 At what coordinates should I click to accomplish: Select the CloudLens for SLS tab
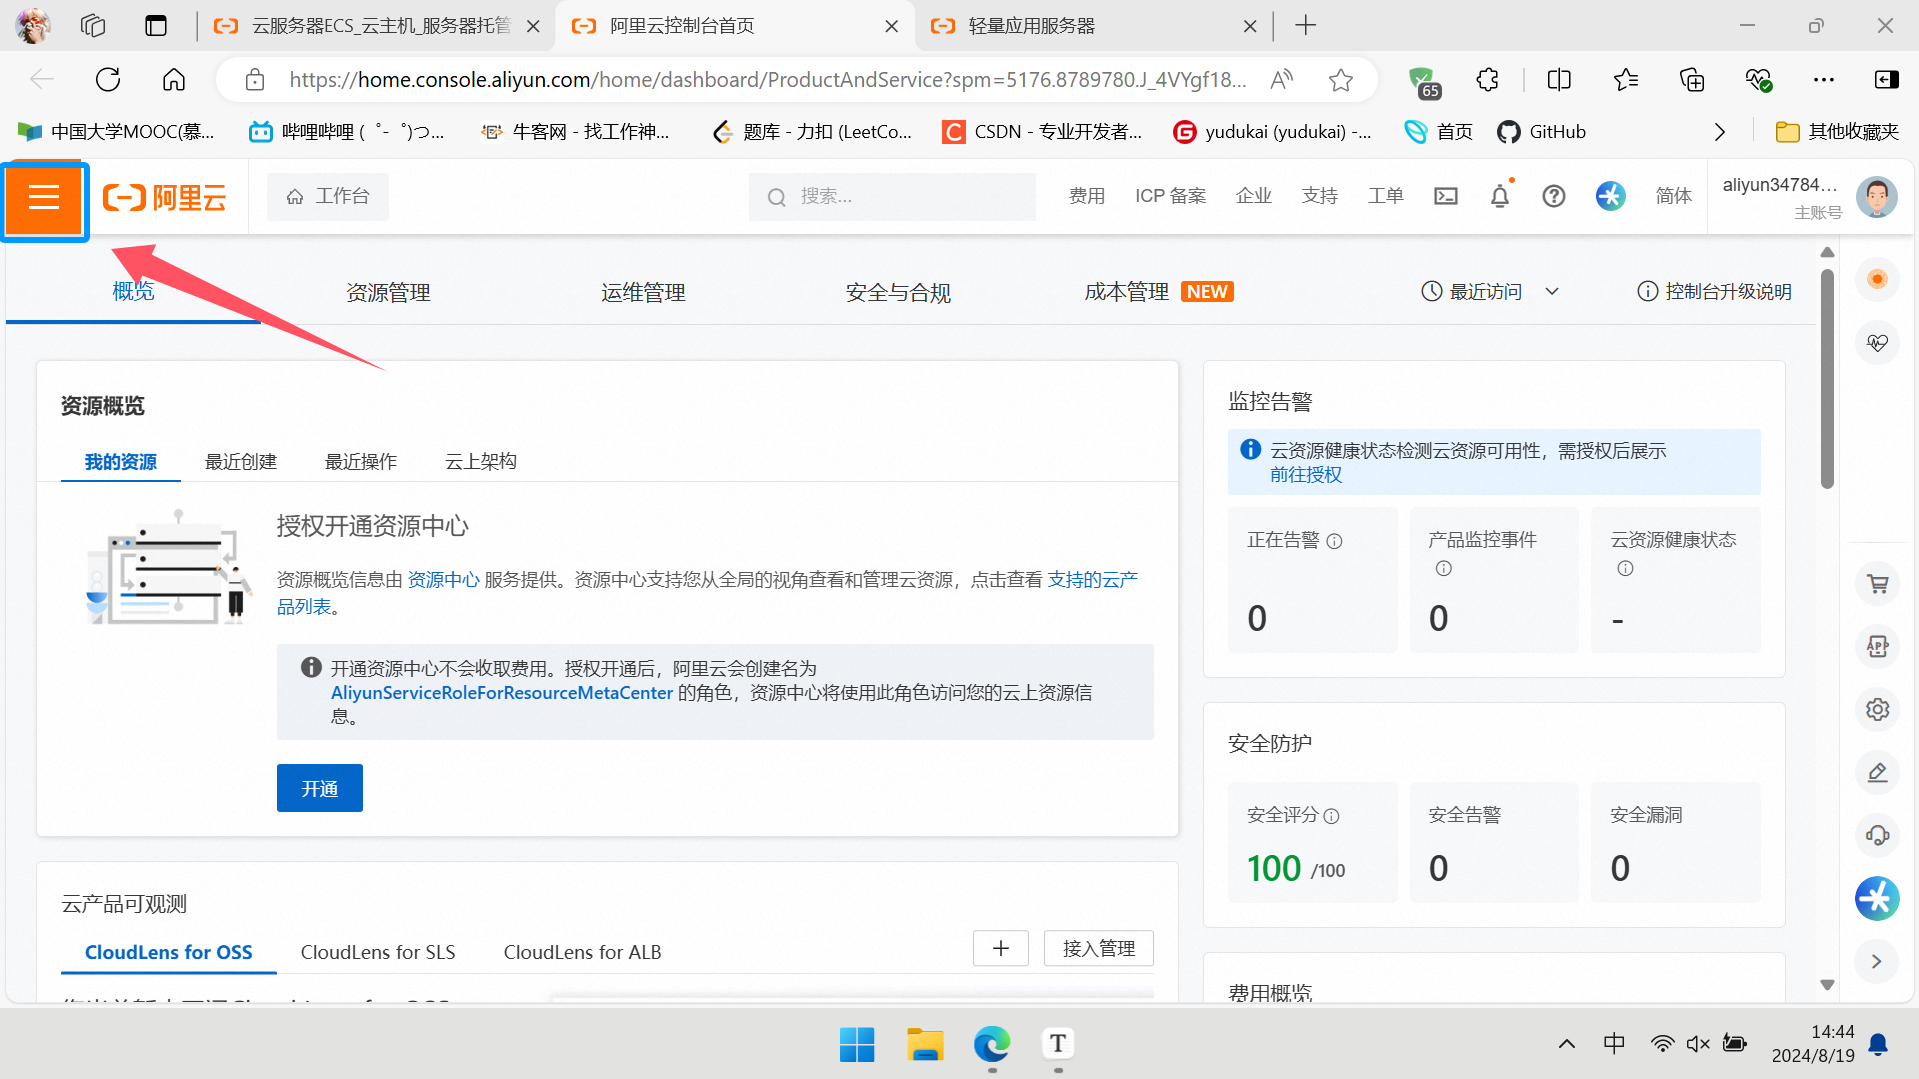point(378,952)
